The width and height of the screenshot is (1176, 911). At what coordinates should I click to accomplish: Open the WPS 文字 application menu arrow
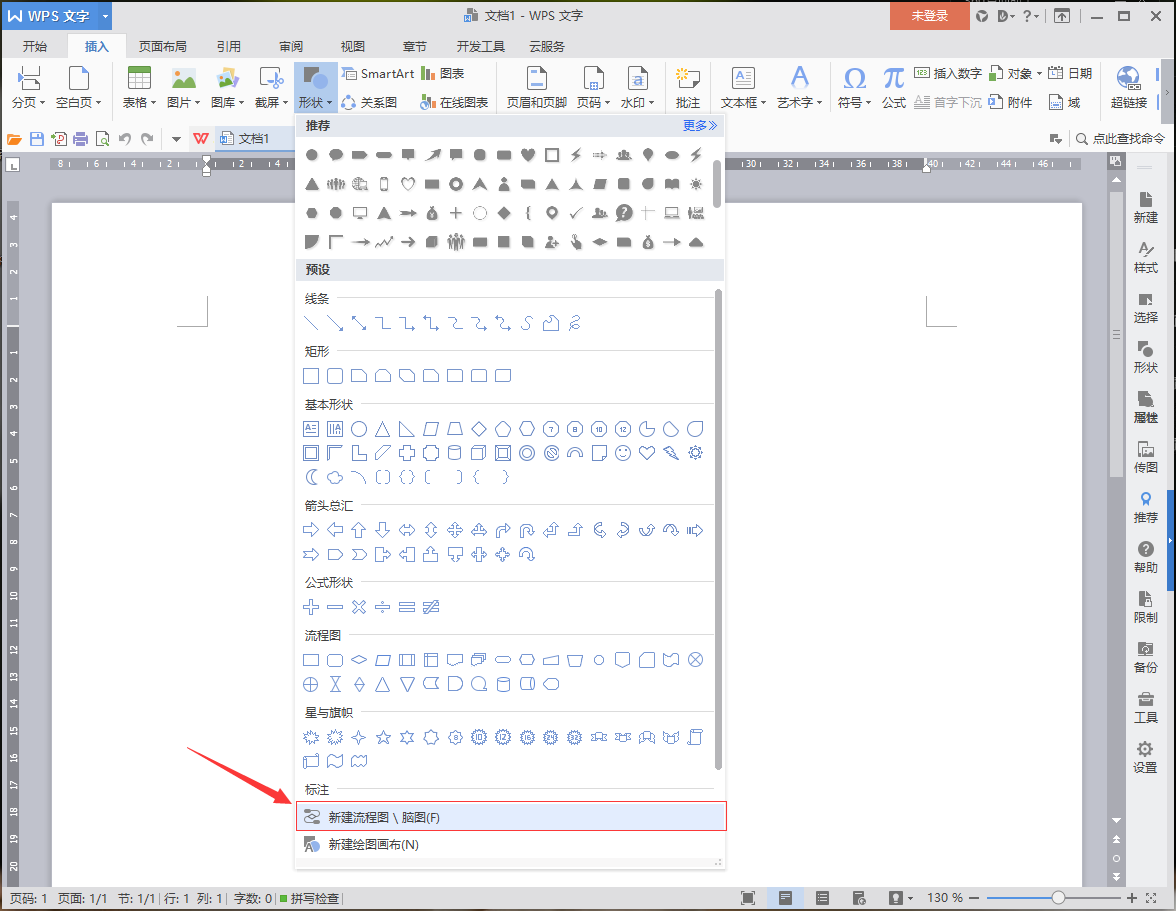tap(105, 16)
